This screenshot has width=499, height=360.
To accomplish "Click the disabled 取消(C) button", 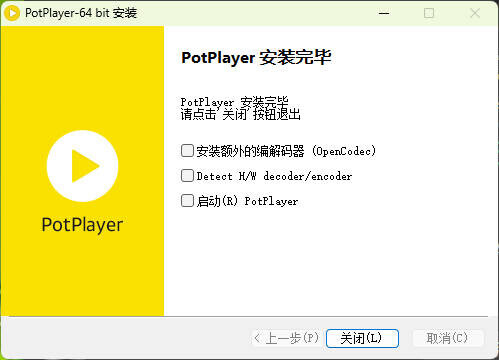I will 448,338.
